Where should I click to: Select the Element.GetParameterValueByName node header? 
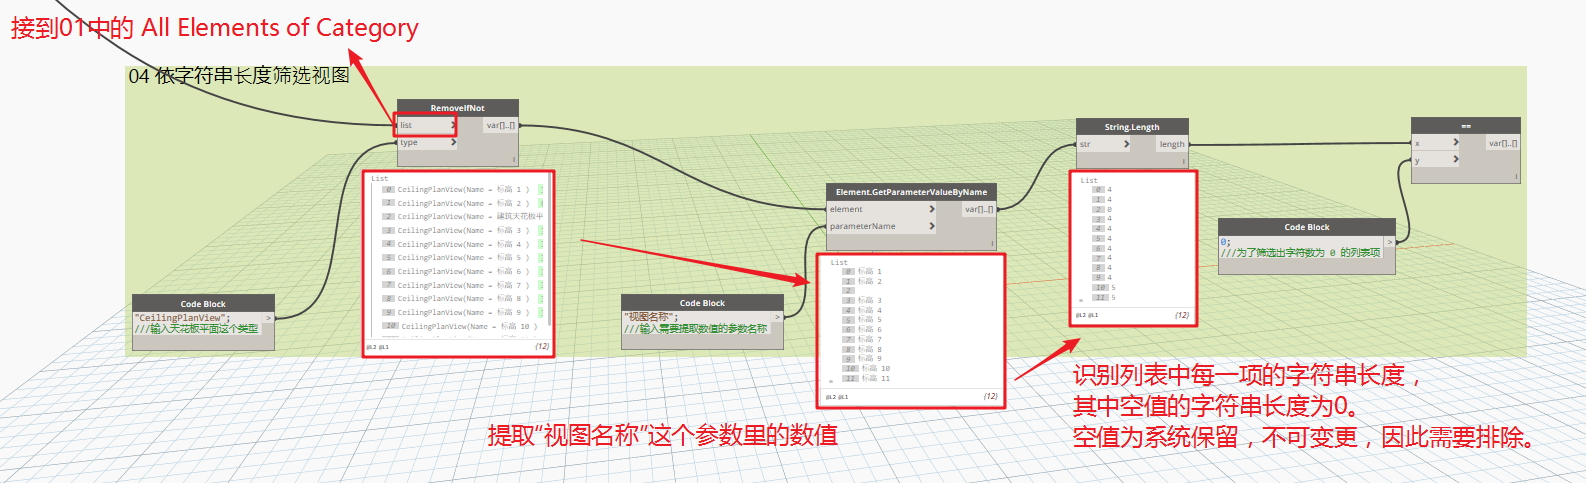(911, 192)
